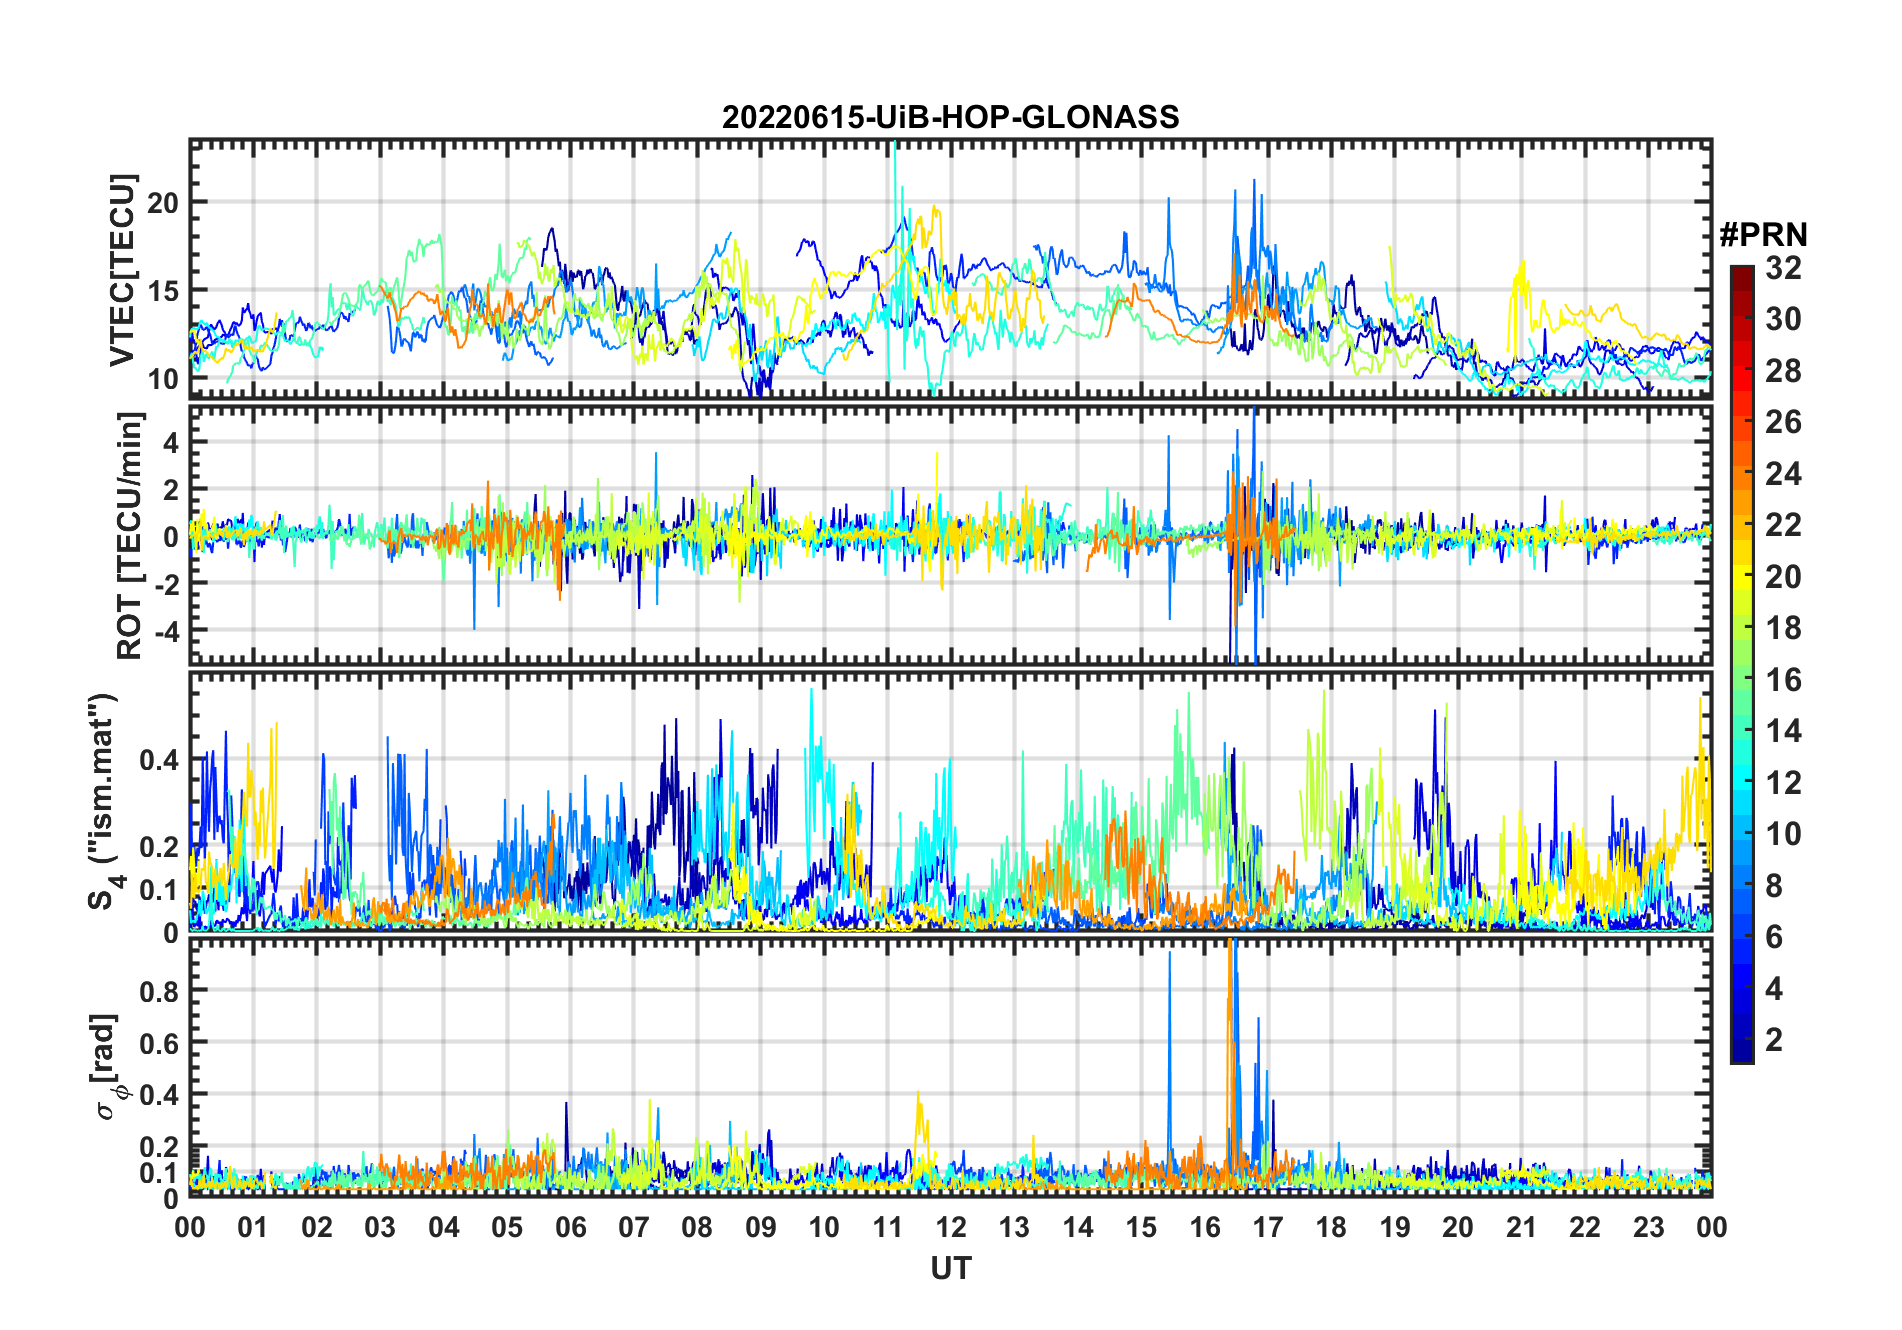Click inside the sigma-phi plot panel
1902x1330 pixels.
click(x=951, y=1066)
